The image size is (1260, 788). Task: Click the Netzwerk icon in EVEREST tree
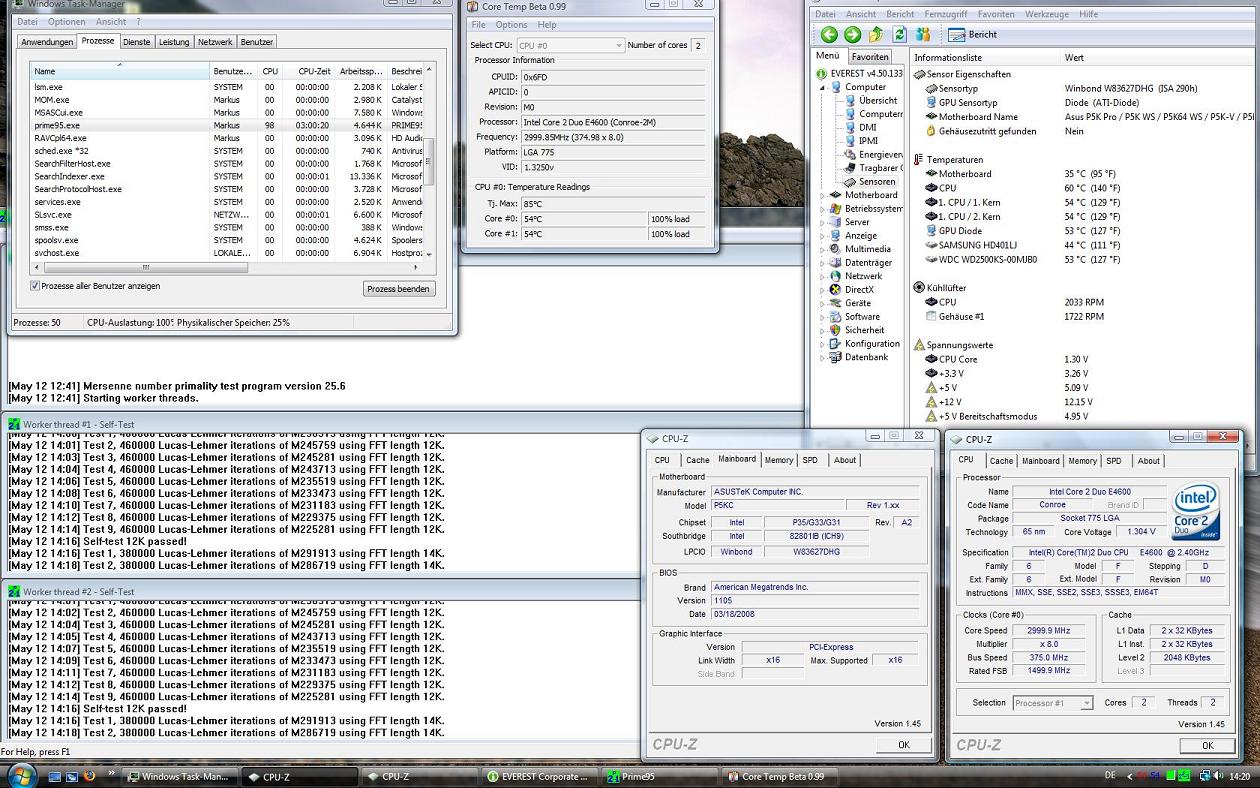click(836, 276)
